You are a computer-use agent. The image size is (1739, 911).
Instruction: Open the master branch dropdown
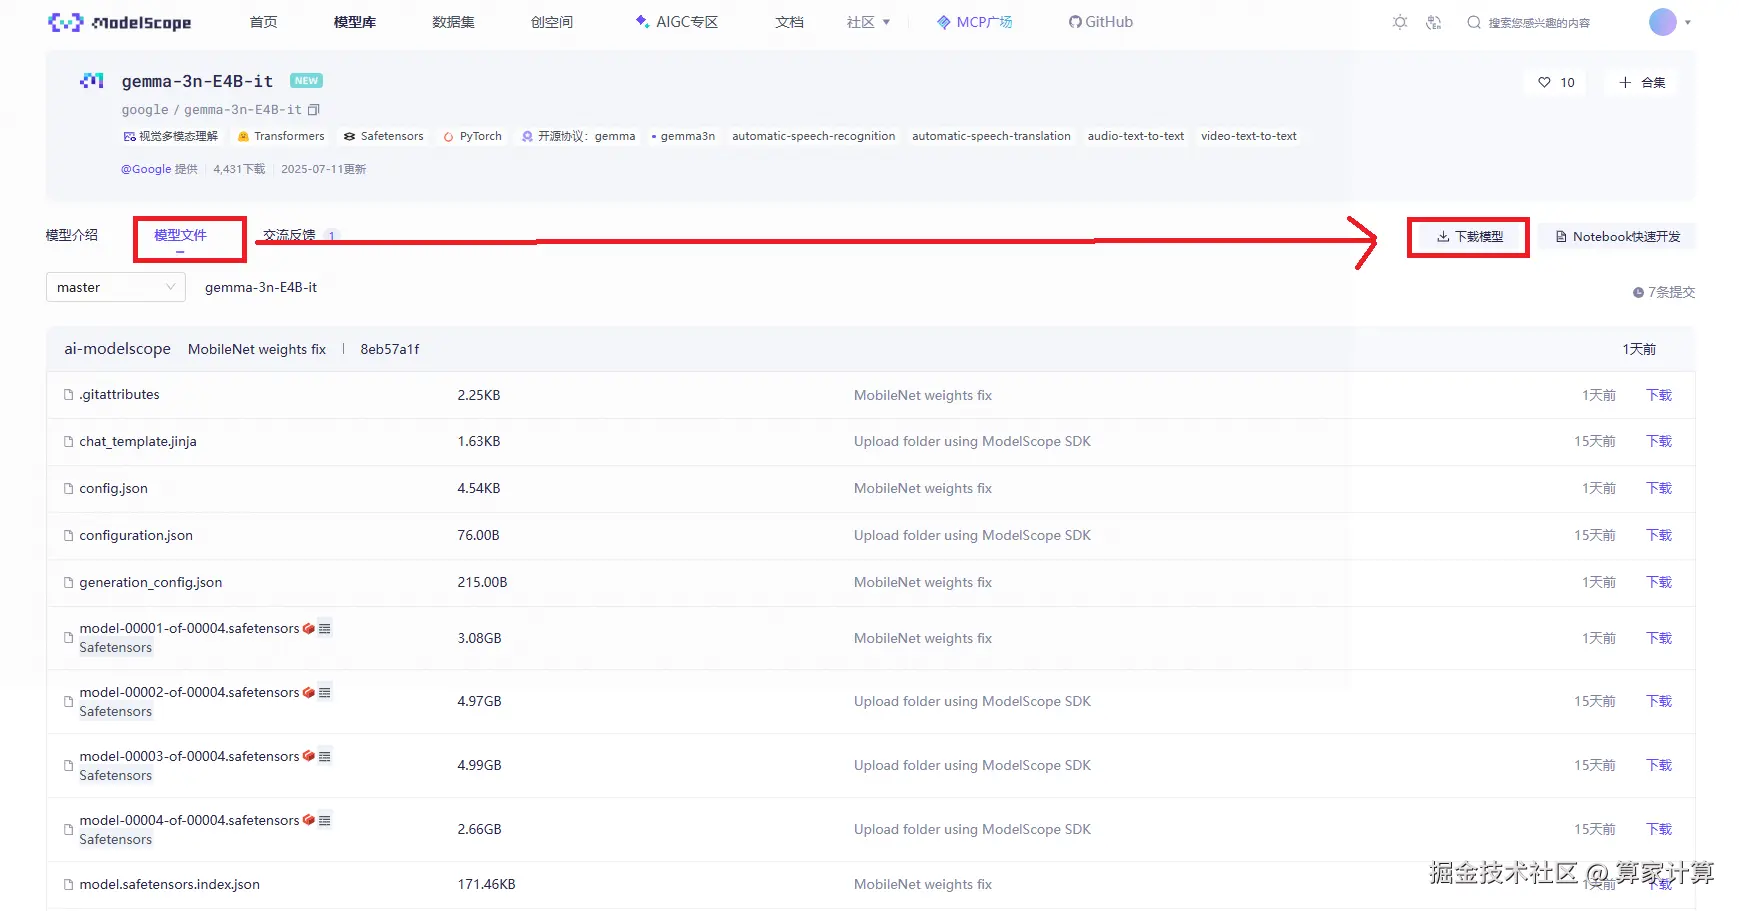coord(116,287)
